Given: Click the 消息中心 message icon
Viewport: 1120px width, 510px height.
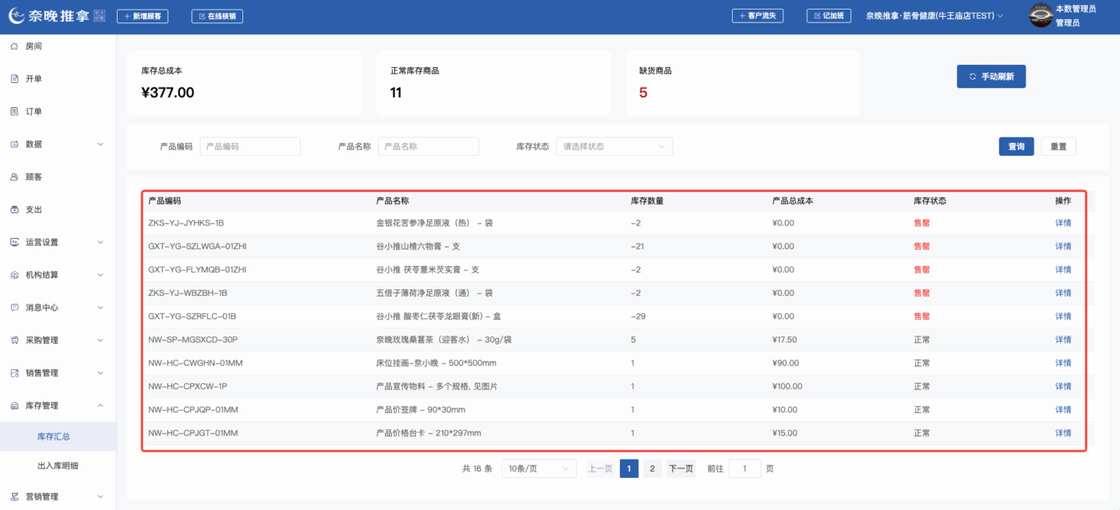Looking at the screenshot, I should (x=14, y=307).
